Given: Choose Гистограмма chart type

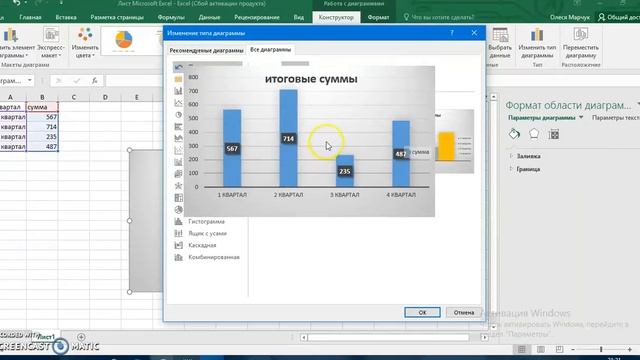Looking at the screenshot, I should (206, 222).
